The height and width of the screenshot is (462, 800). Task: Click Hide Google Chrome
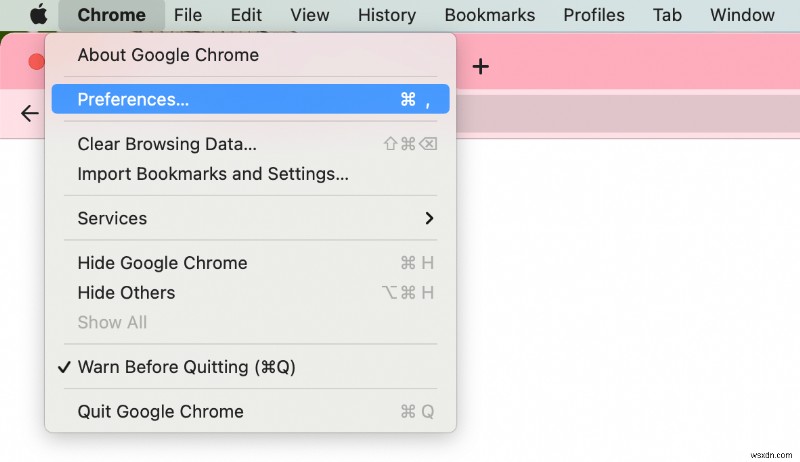click(x=162, y=263)
